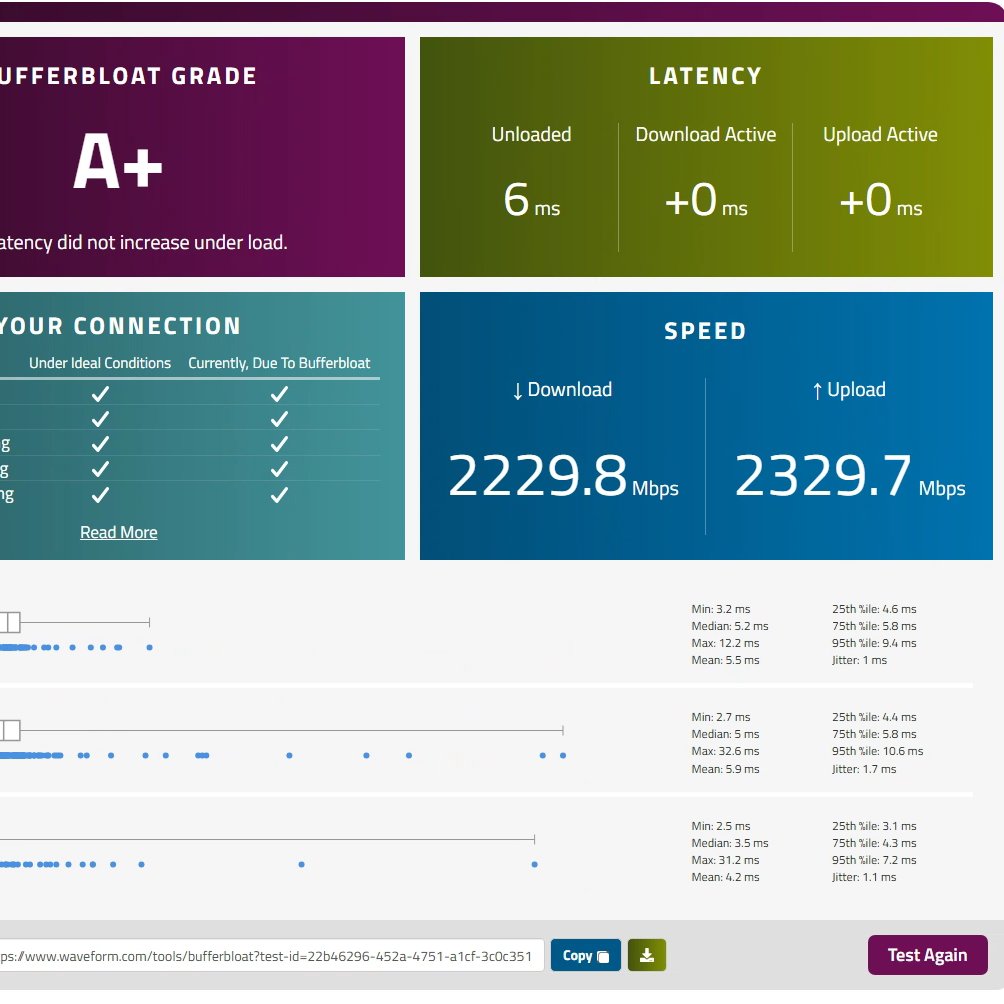The width and height of the screenshot is (1004, 1004).
Task: Click the Upload label in Speed panel
Action: (x=849, y=389)
